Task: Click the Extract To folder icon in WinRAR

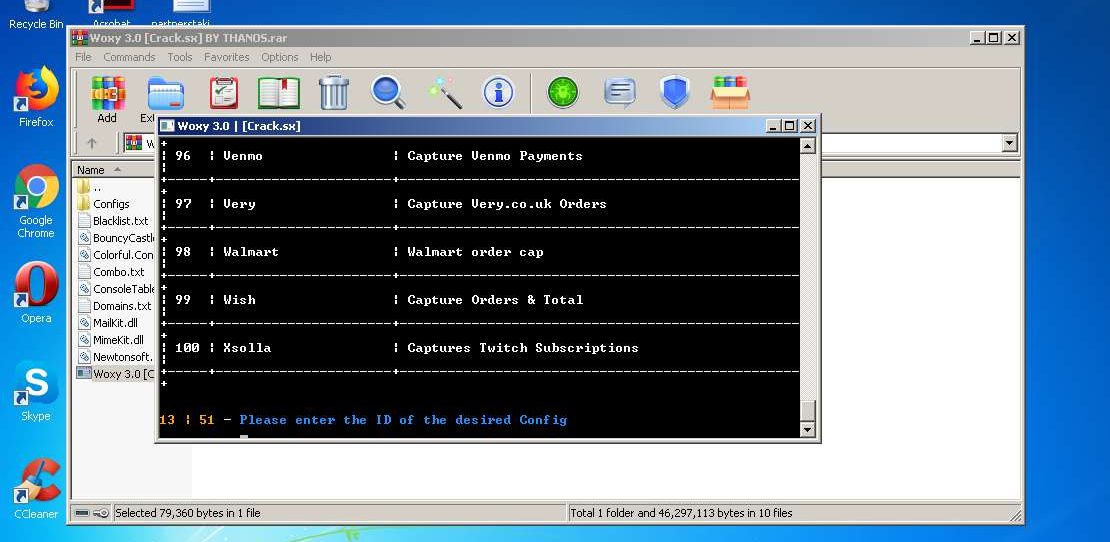Action: (166, 93)
